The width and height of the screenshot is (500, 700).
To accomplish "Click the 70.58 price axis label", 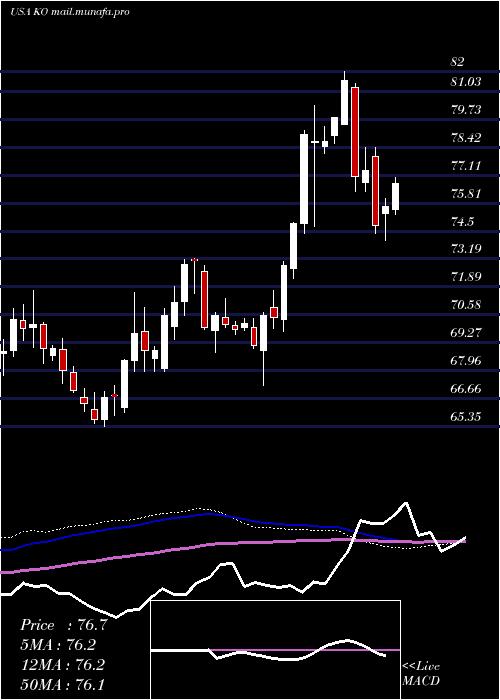I will pos(466,305).
